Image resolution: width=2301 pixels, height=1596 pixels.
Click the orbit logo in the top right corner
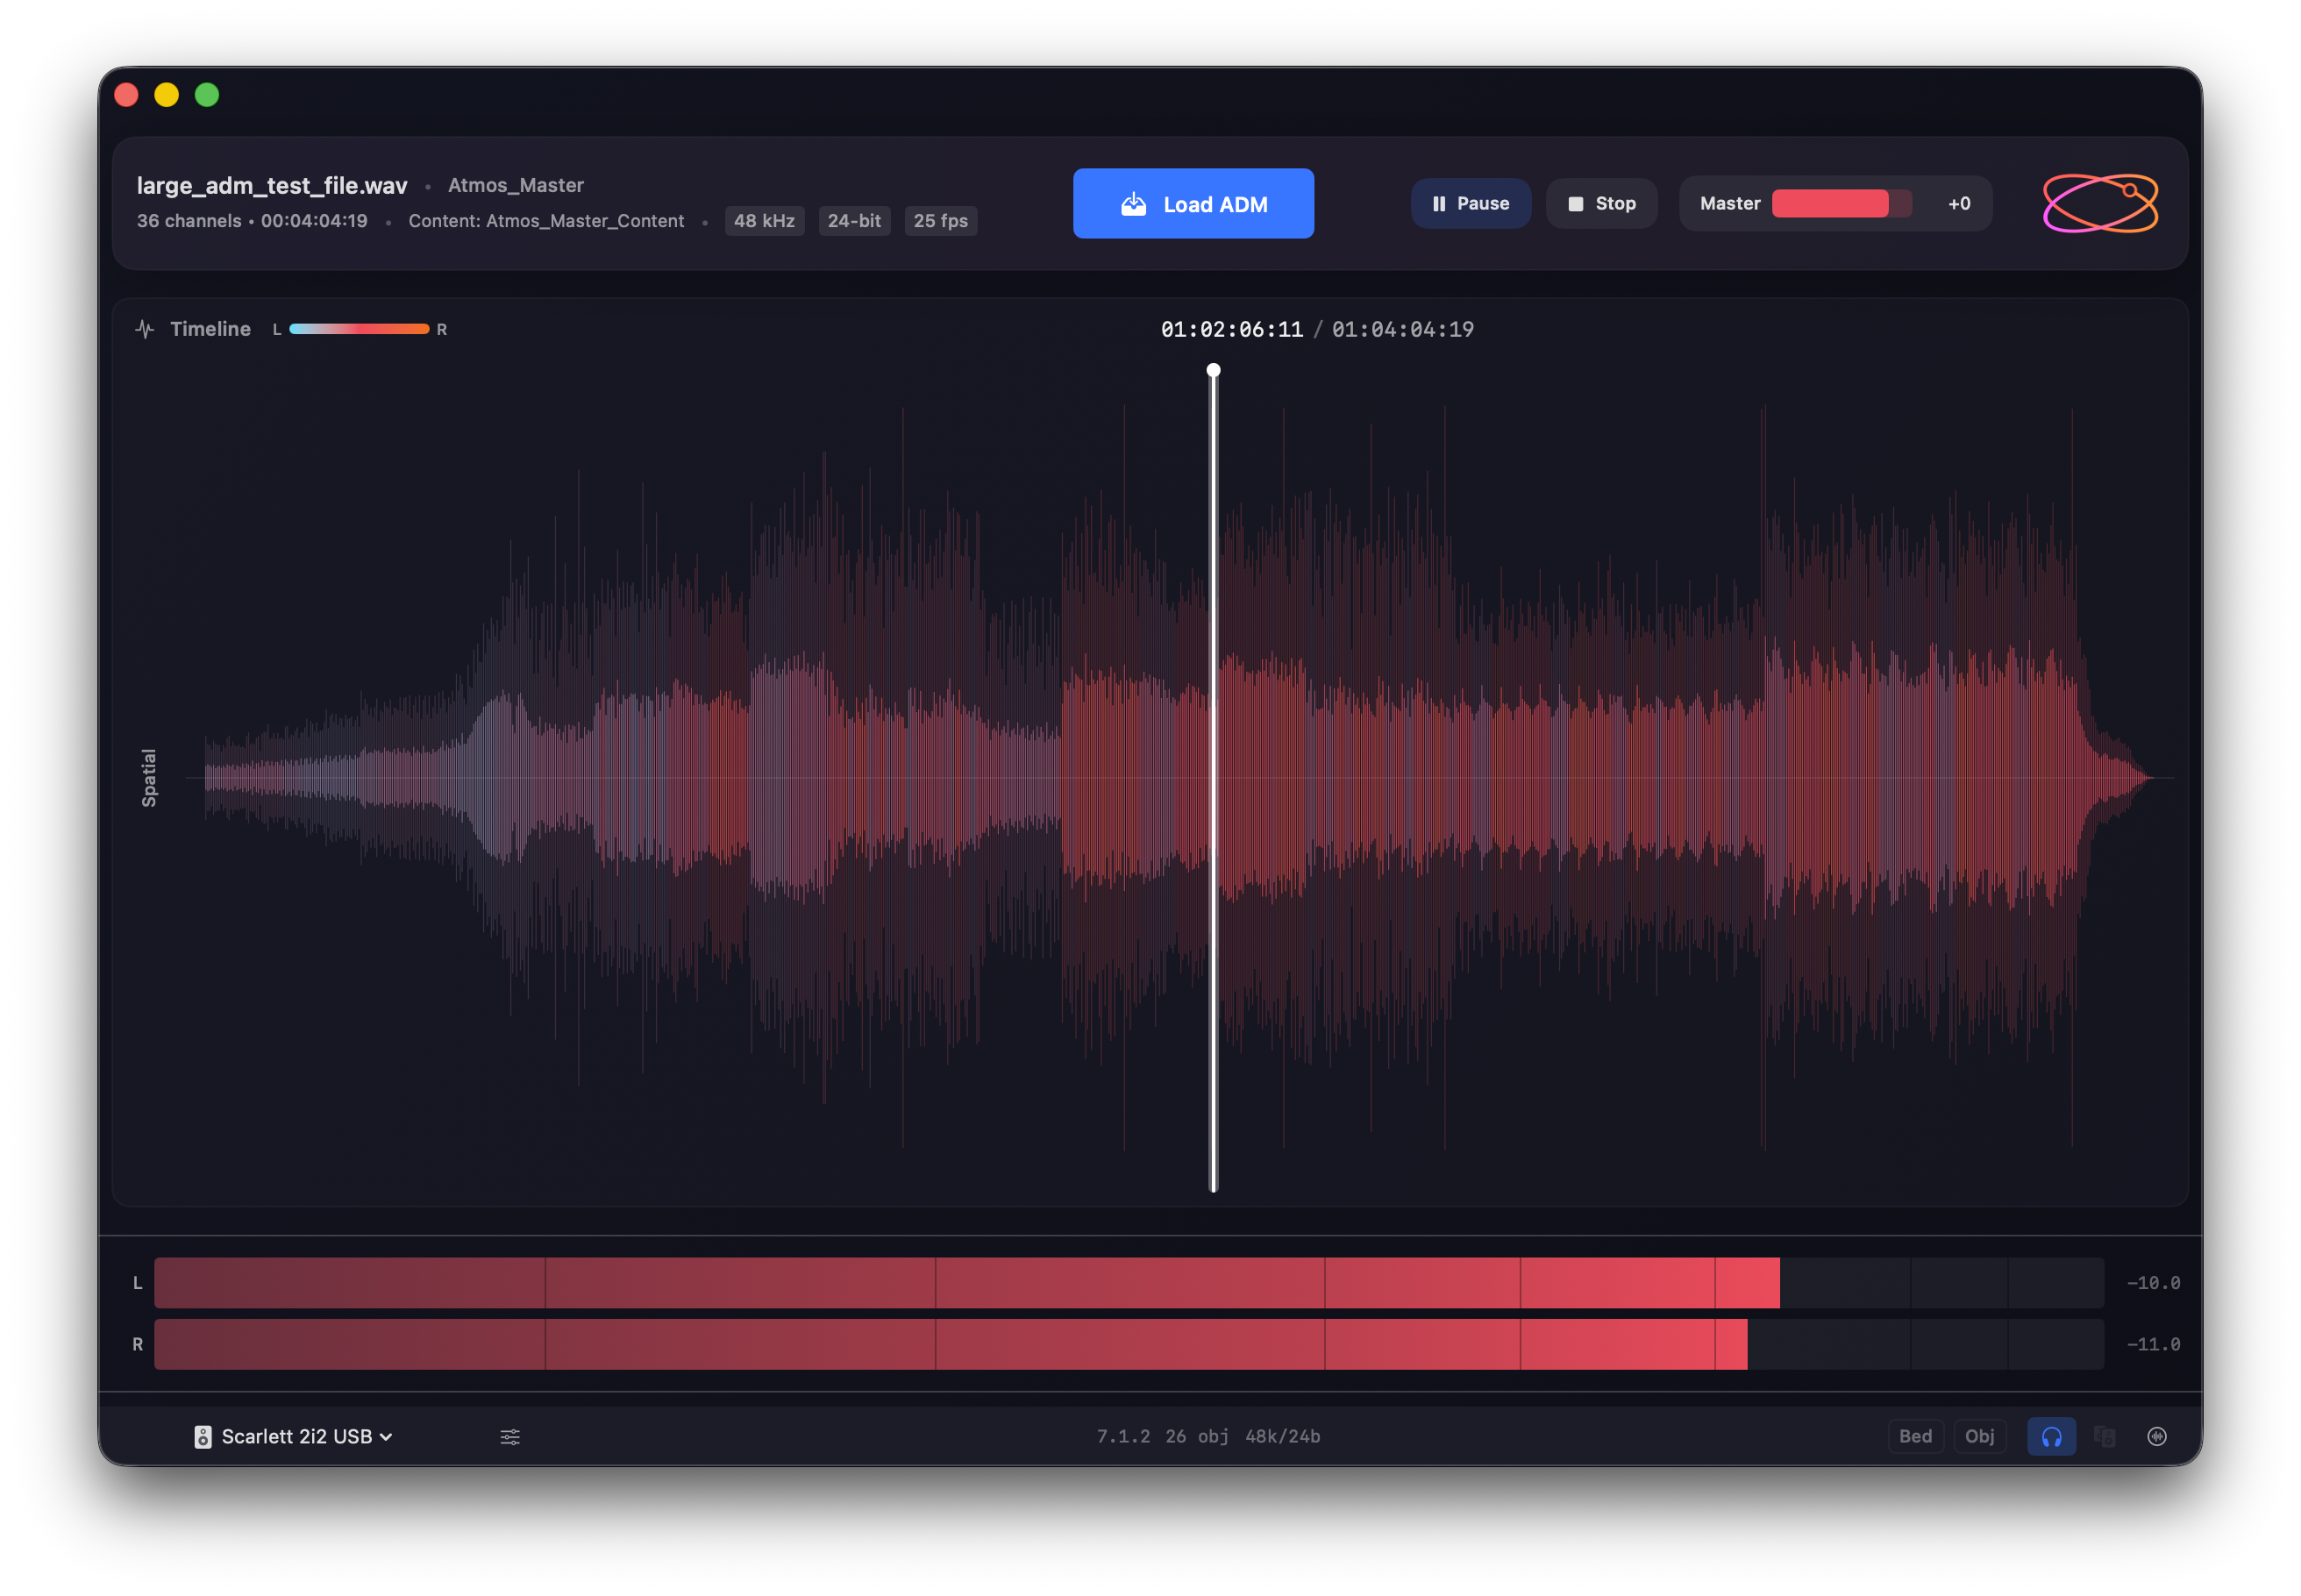(x=2098, y=203)
